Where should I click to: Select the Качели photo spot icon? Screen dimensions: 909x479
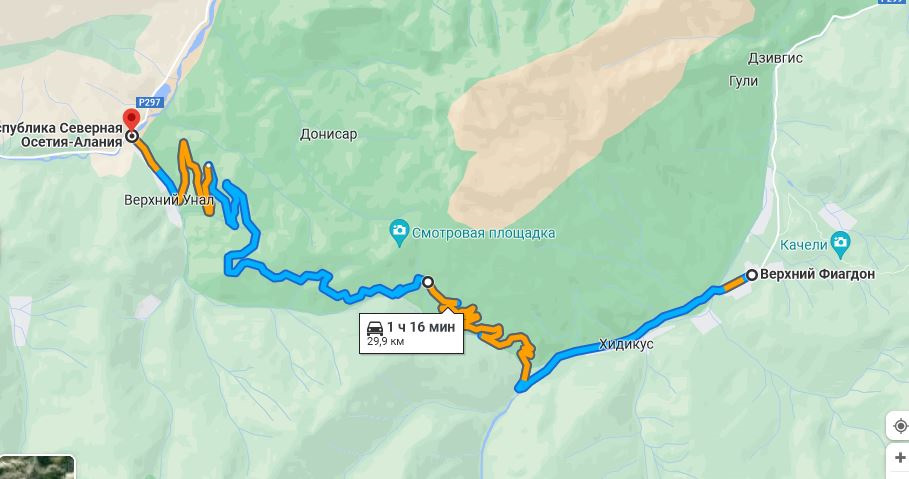(x=840, y=244)
